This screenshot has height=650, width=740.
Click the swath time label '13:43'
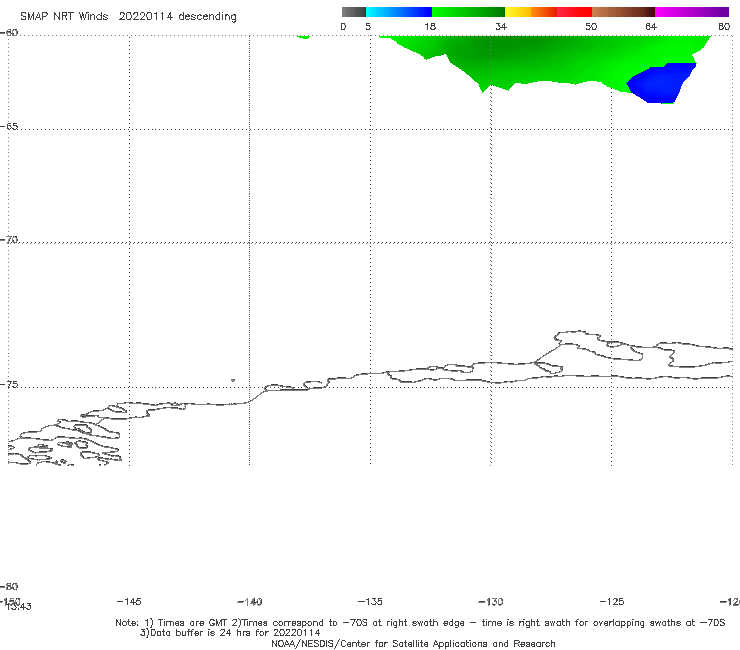pyautogui.click(x=19, y=607)
